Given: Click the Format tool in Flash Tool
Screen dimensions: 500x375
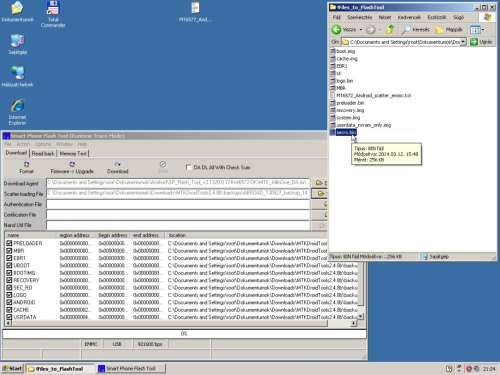Looking at the screenshot, I should coord(26,168).
